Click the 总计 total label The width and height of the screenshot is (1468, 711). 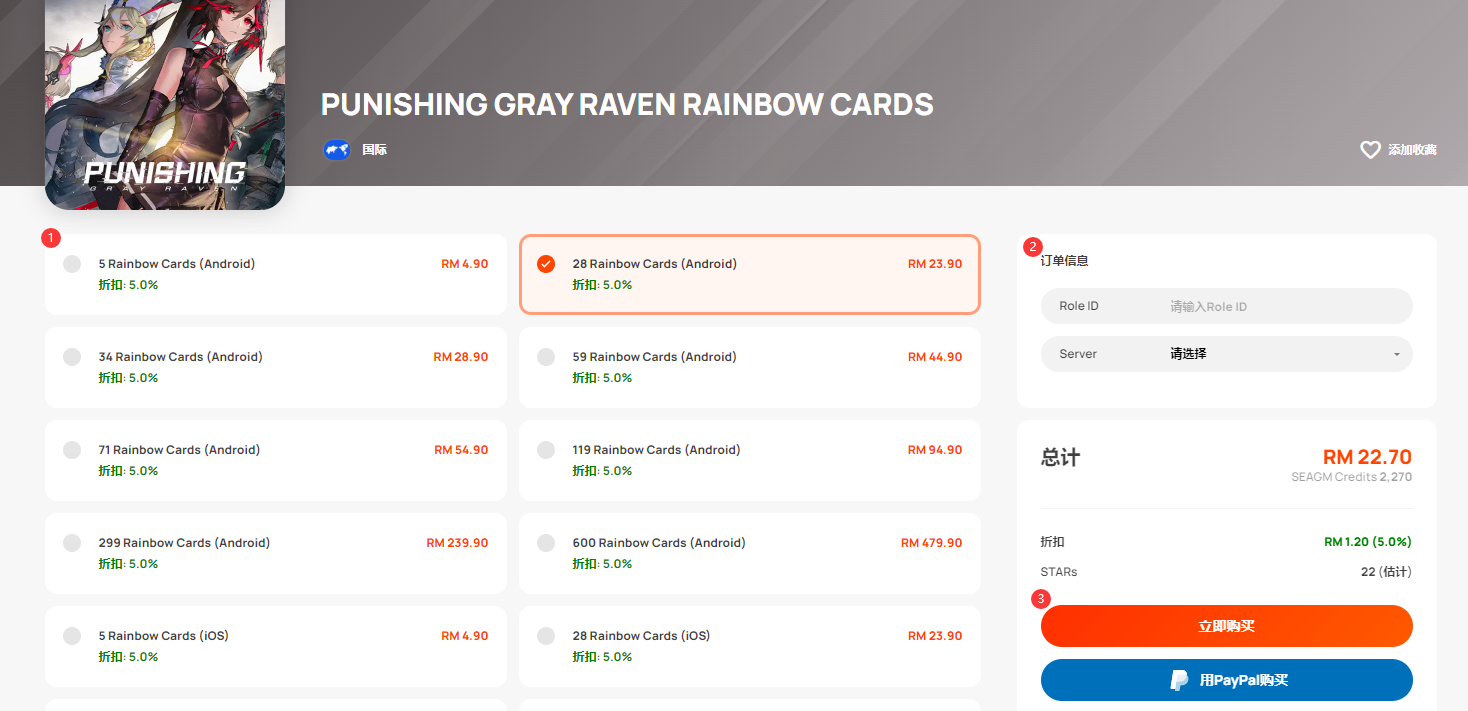(1061, 458)
